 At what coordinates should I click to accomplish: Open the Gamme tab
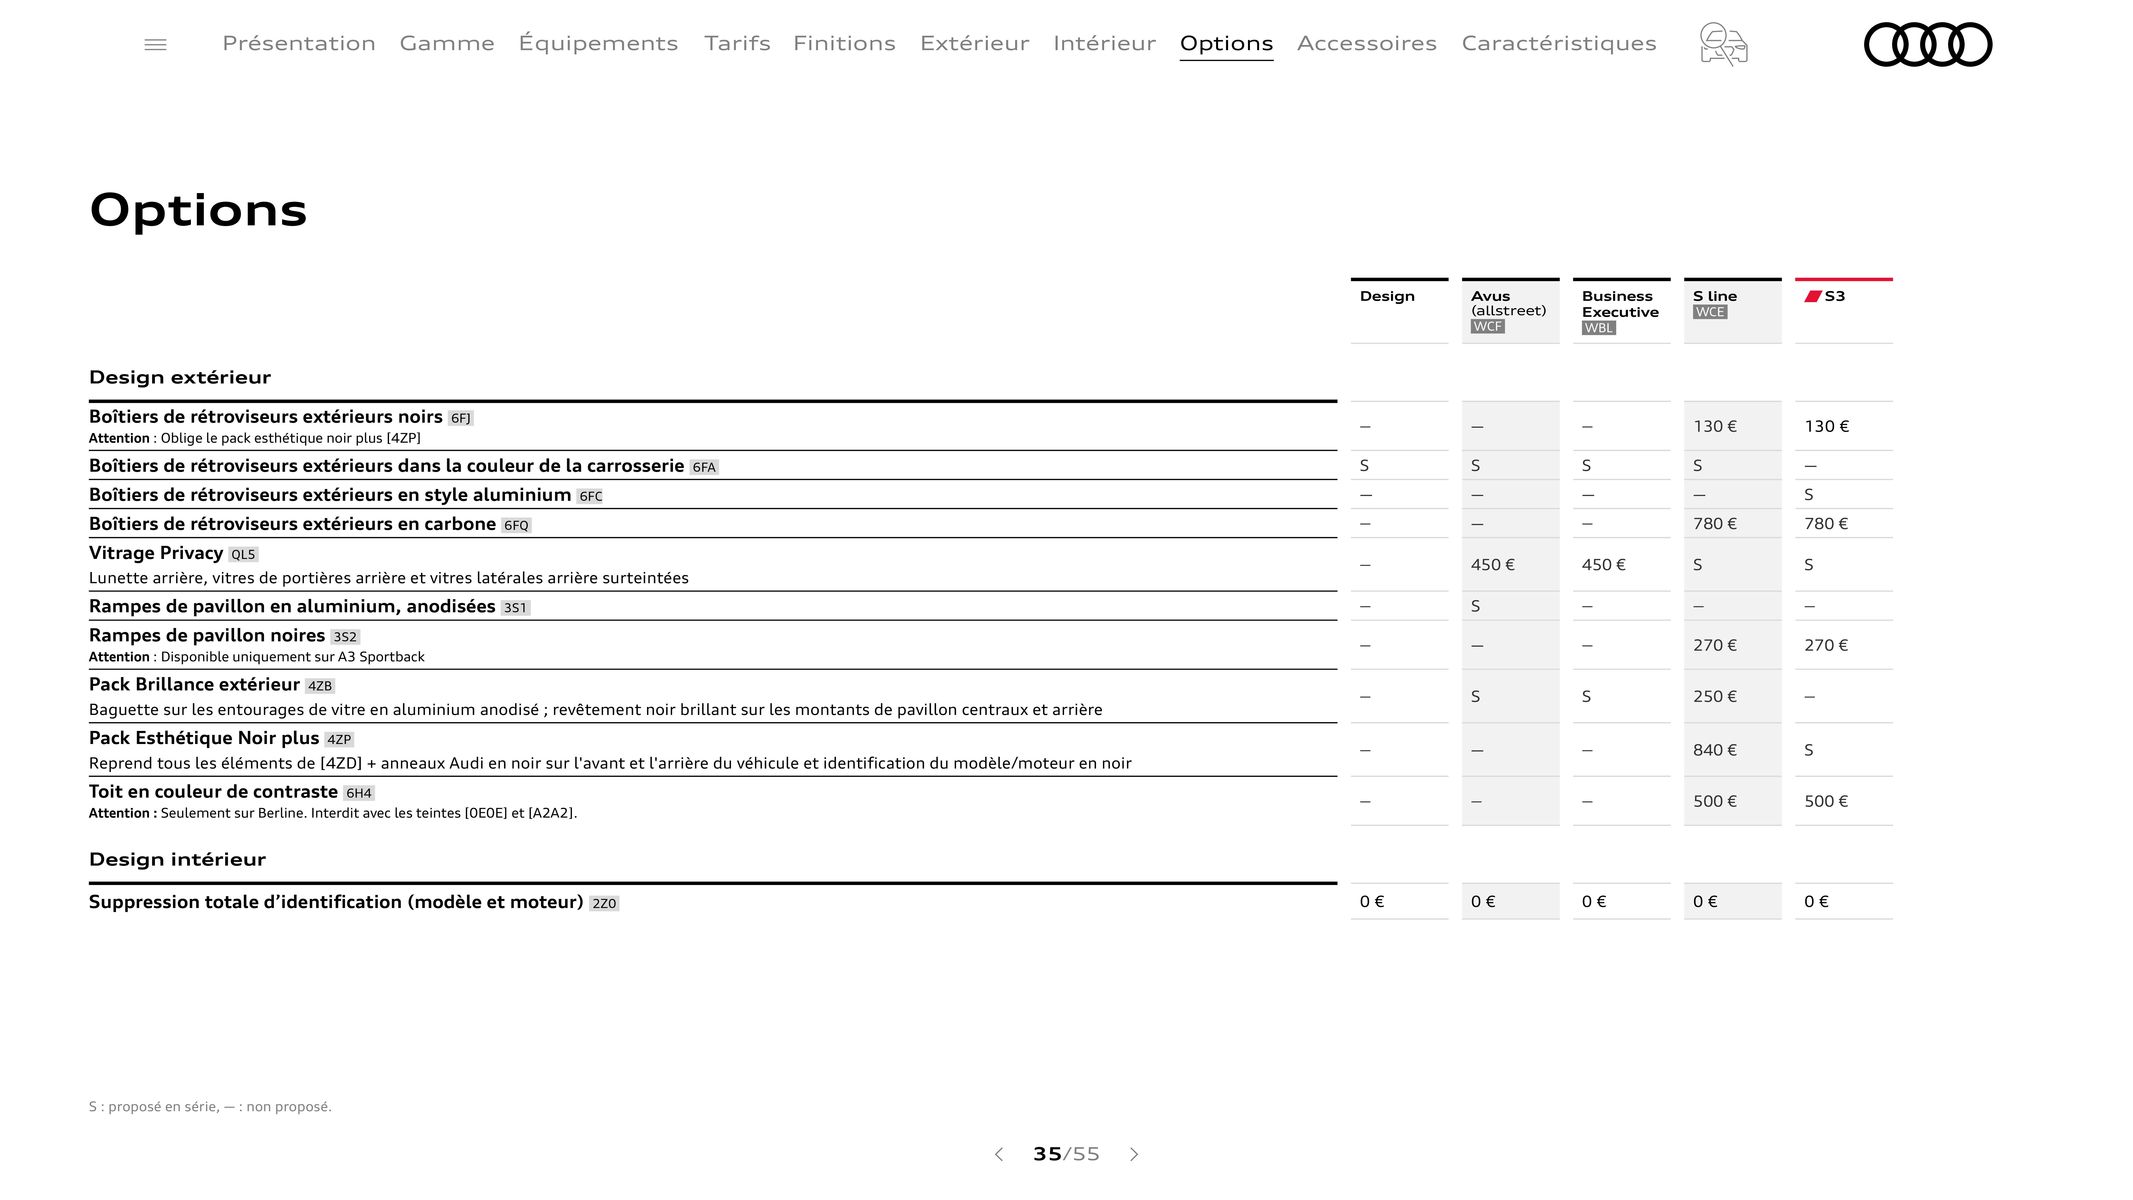[x=447, y=43]
